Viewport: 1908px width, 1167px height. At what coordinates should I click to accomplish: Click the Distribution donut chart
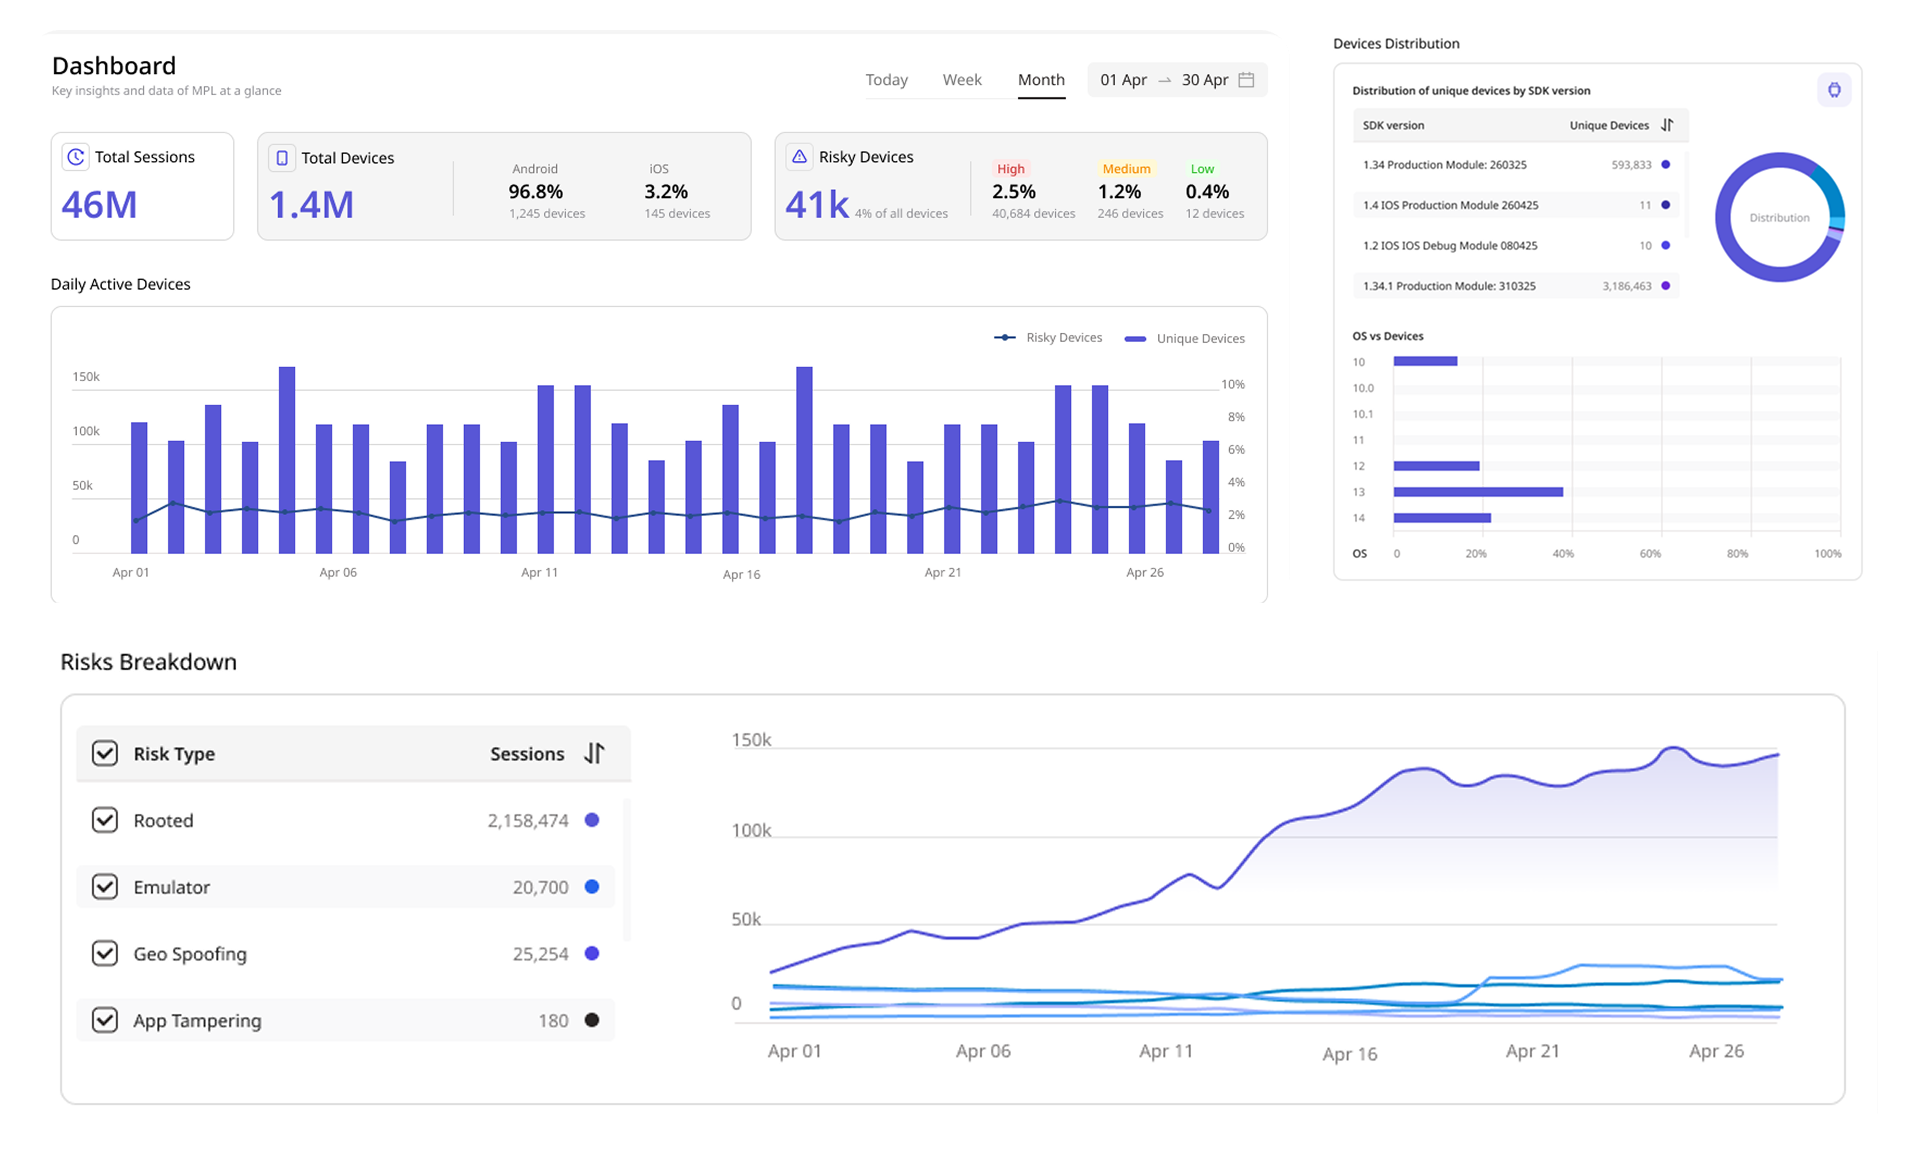pos(1779,217)
